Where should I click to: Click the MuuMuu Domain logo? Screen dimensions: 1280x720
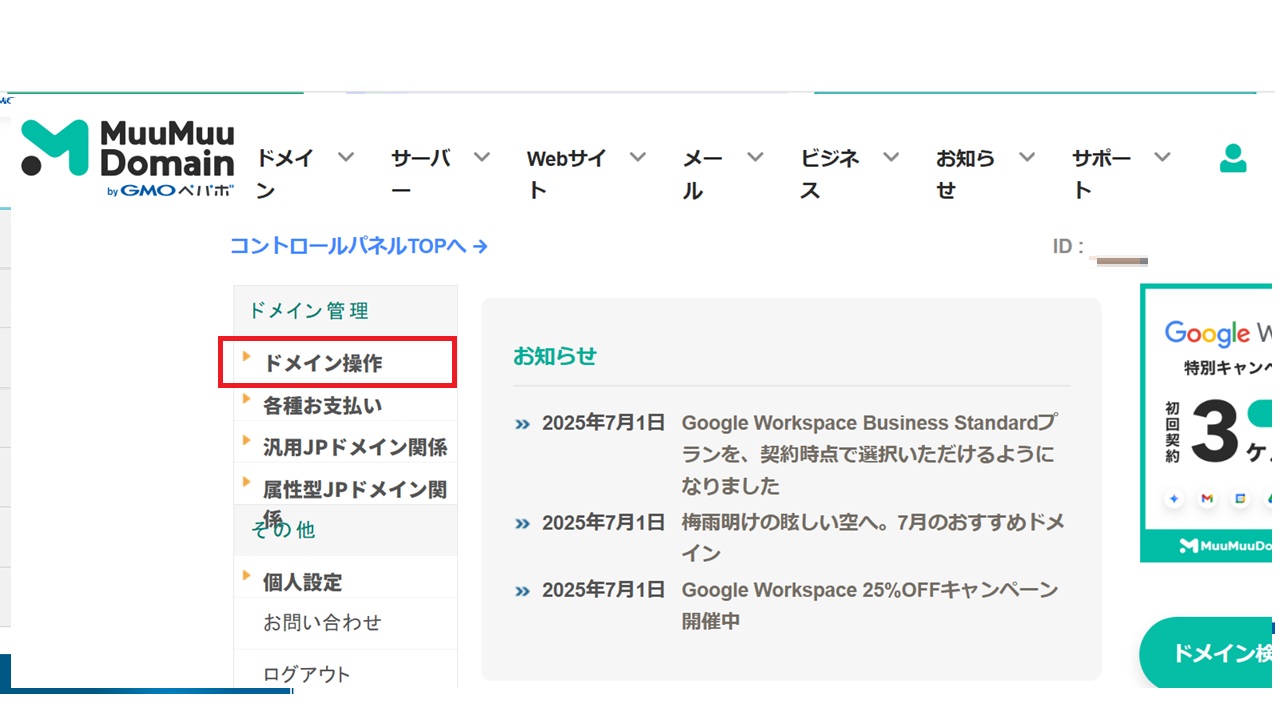pos(128,160)
